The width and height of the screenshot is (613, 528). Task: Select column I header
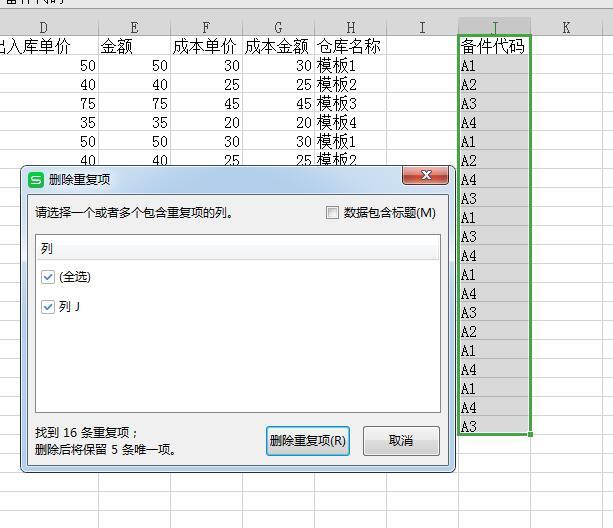click(422, 27)
